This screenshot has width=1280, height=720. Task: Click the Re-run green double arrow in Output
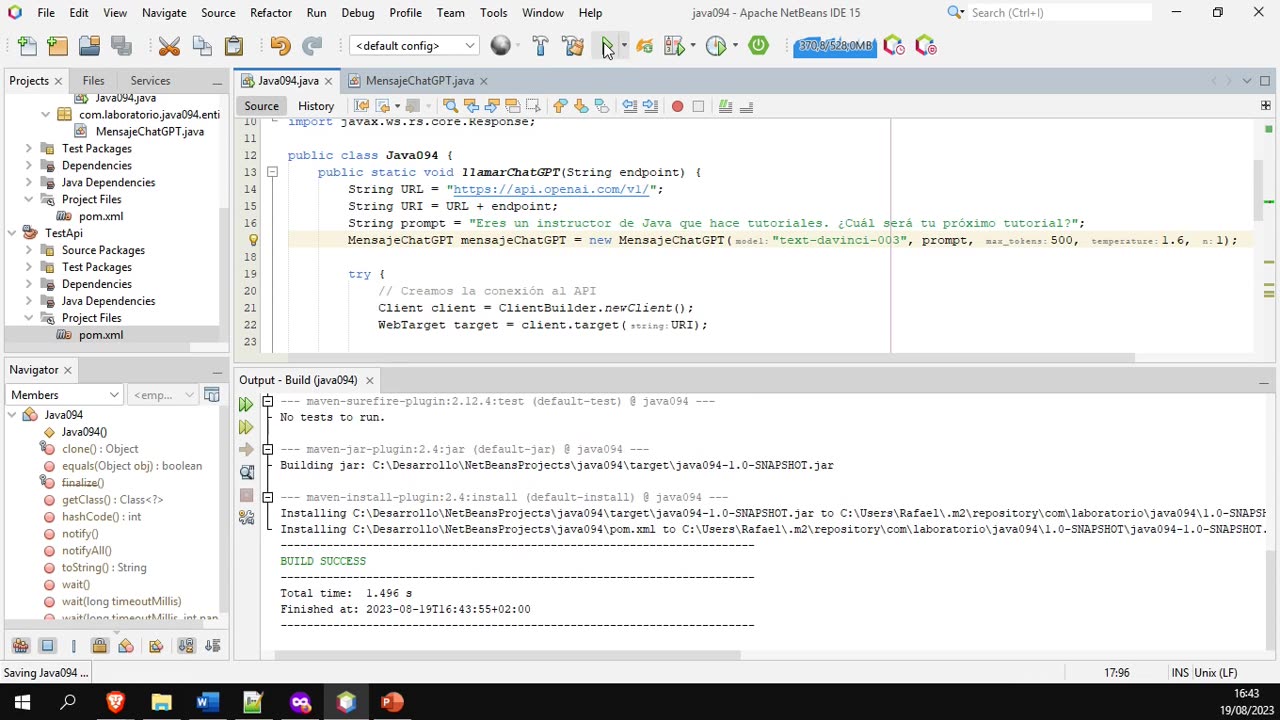pos(246,404)
